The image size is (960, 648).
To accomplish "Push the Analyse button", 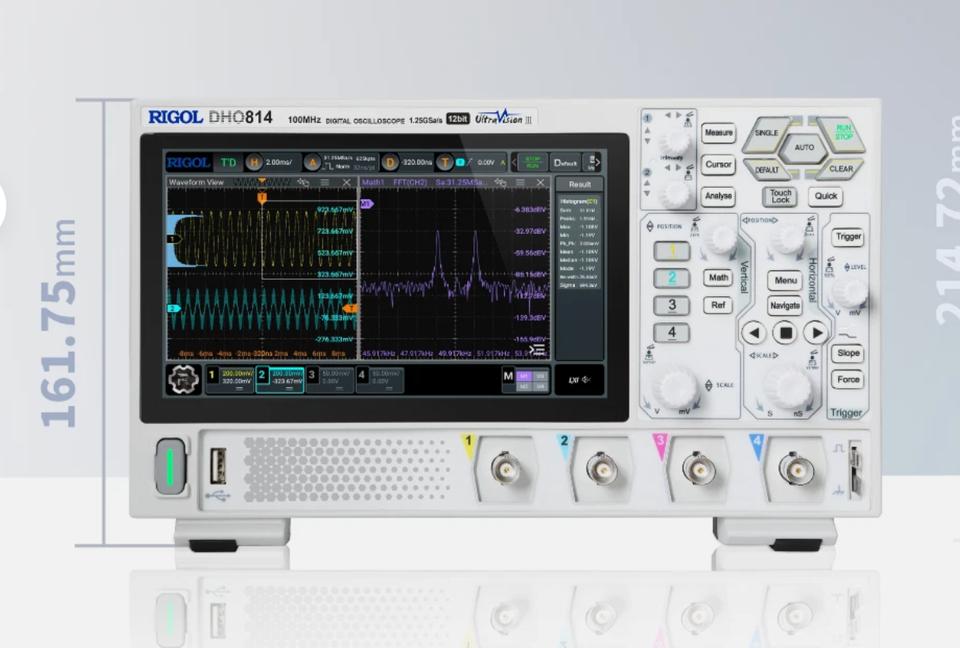I will click(718, 196).
